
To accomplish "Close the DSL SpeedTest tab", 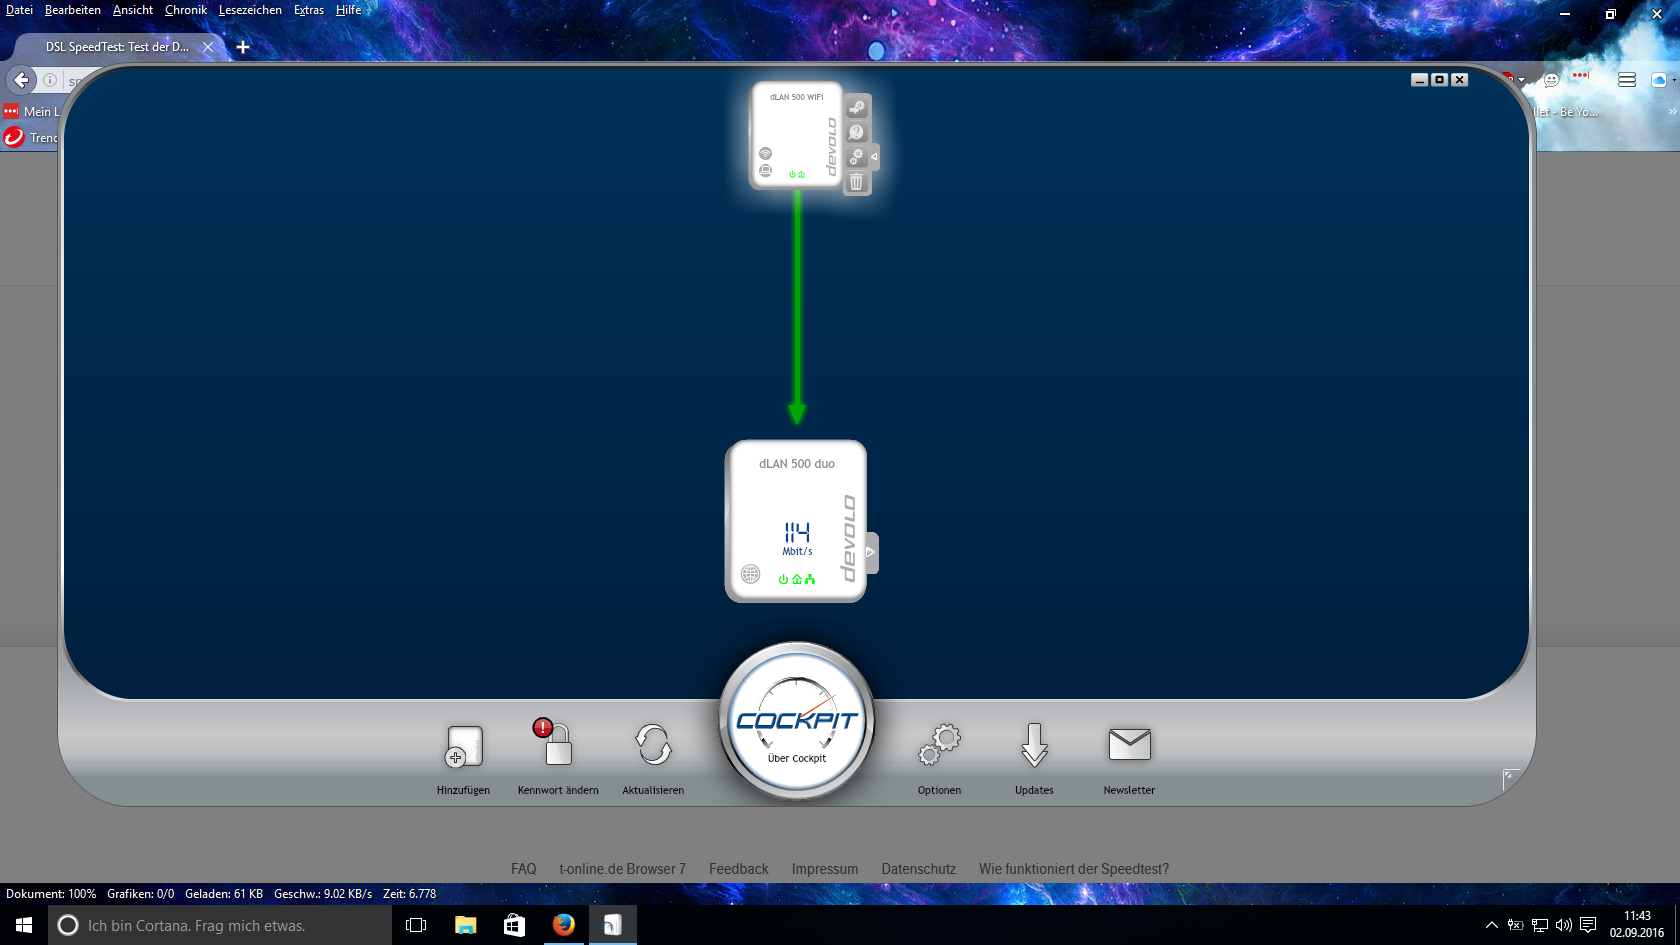I will (x=208, y=47).
